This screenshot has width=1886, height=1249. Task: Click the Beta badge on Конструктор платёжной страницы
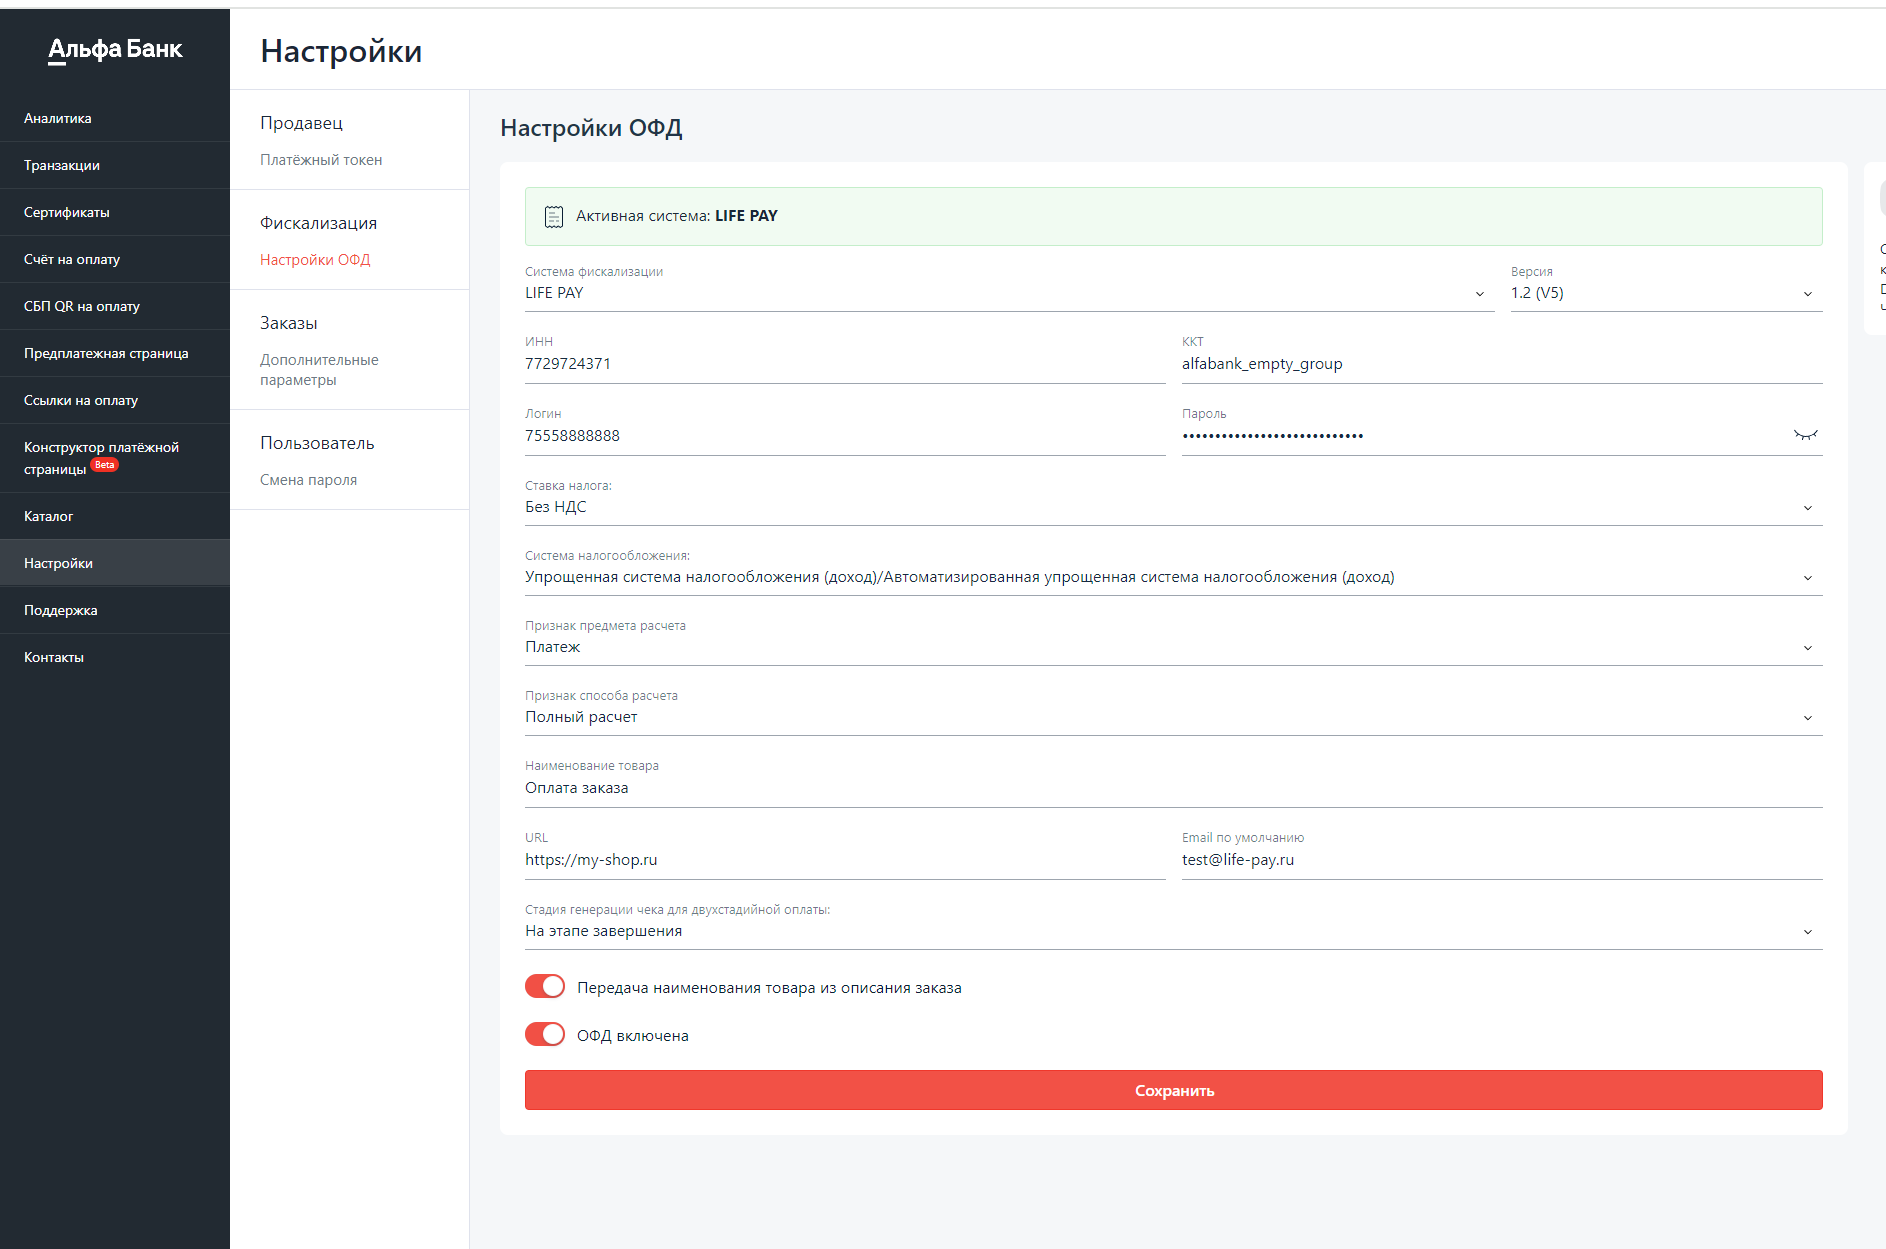(105, 465)
